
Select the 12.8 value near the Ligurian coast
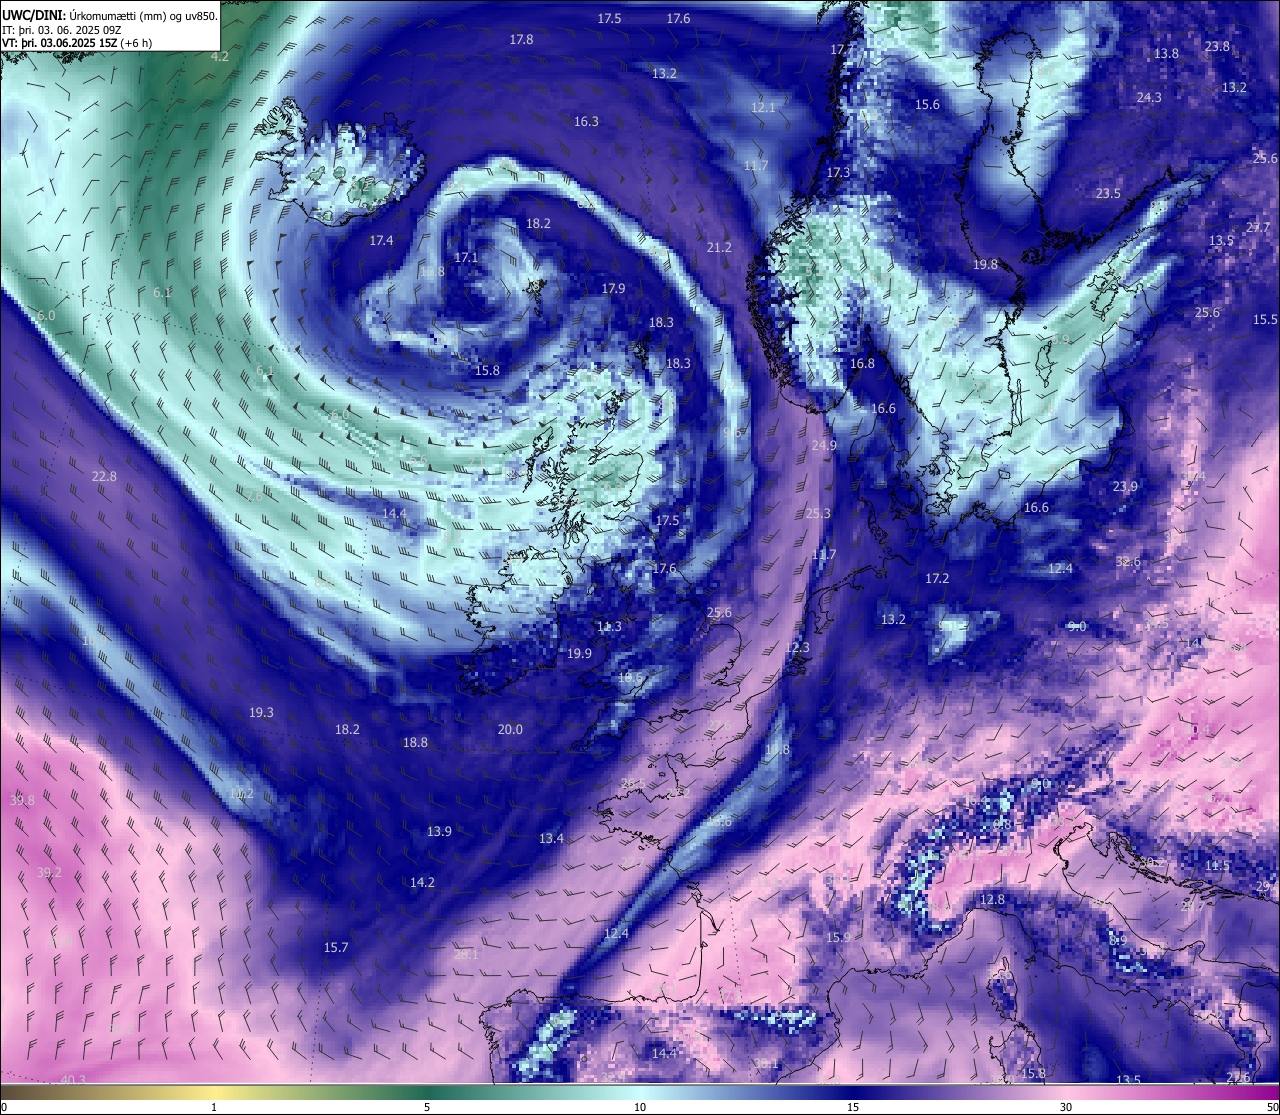(x=992, y=900)
